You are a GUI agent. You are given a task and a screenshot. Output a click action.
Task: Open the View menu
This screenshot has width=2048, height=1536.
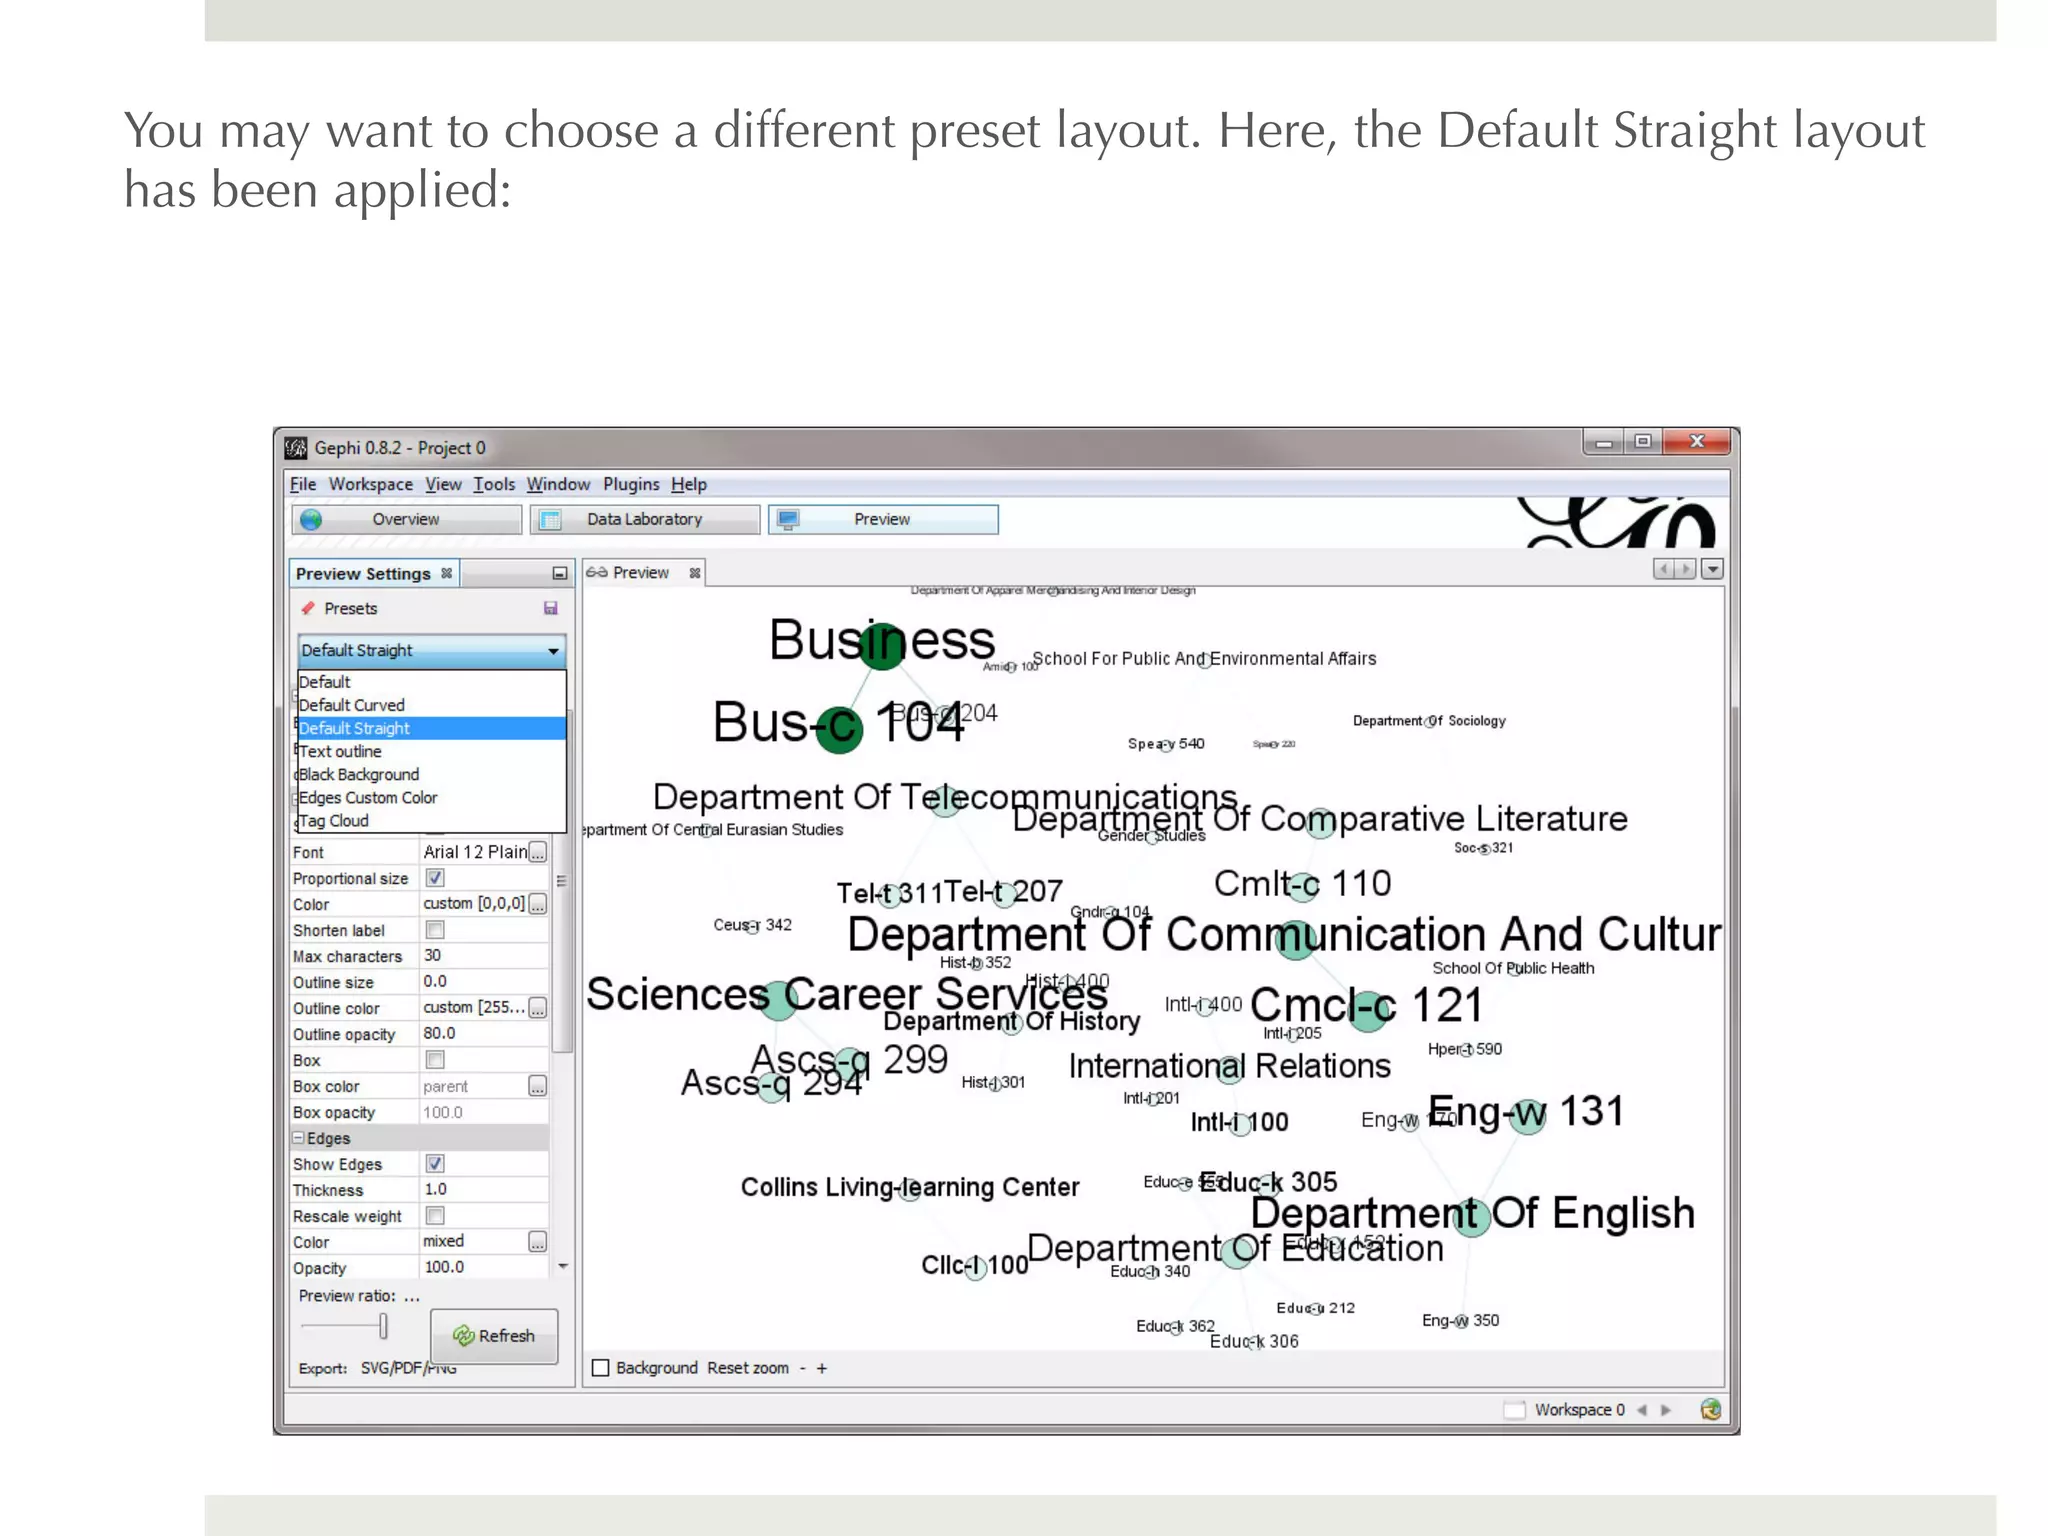[x=443, y=484]
